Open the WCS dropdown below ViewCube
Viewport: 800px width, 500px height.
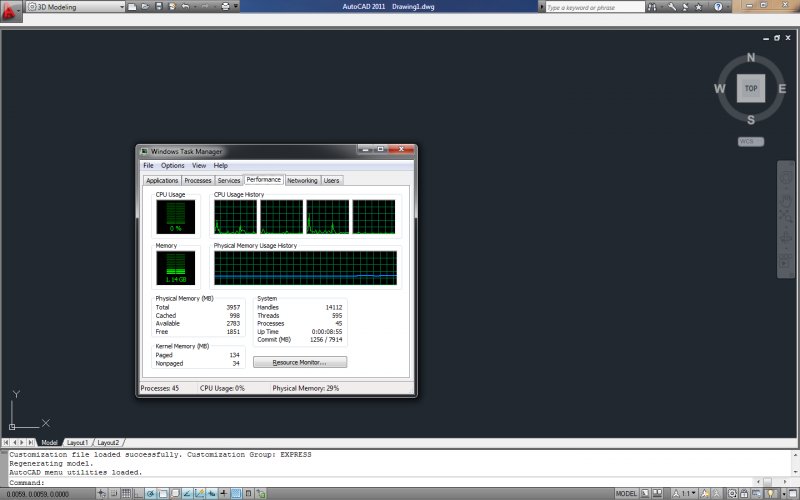click(x=751, y=141)
